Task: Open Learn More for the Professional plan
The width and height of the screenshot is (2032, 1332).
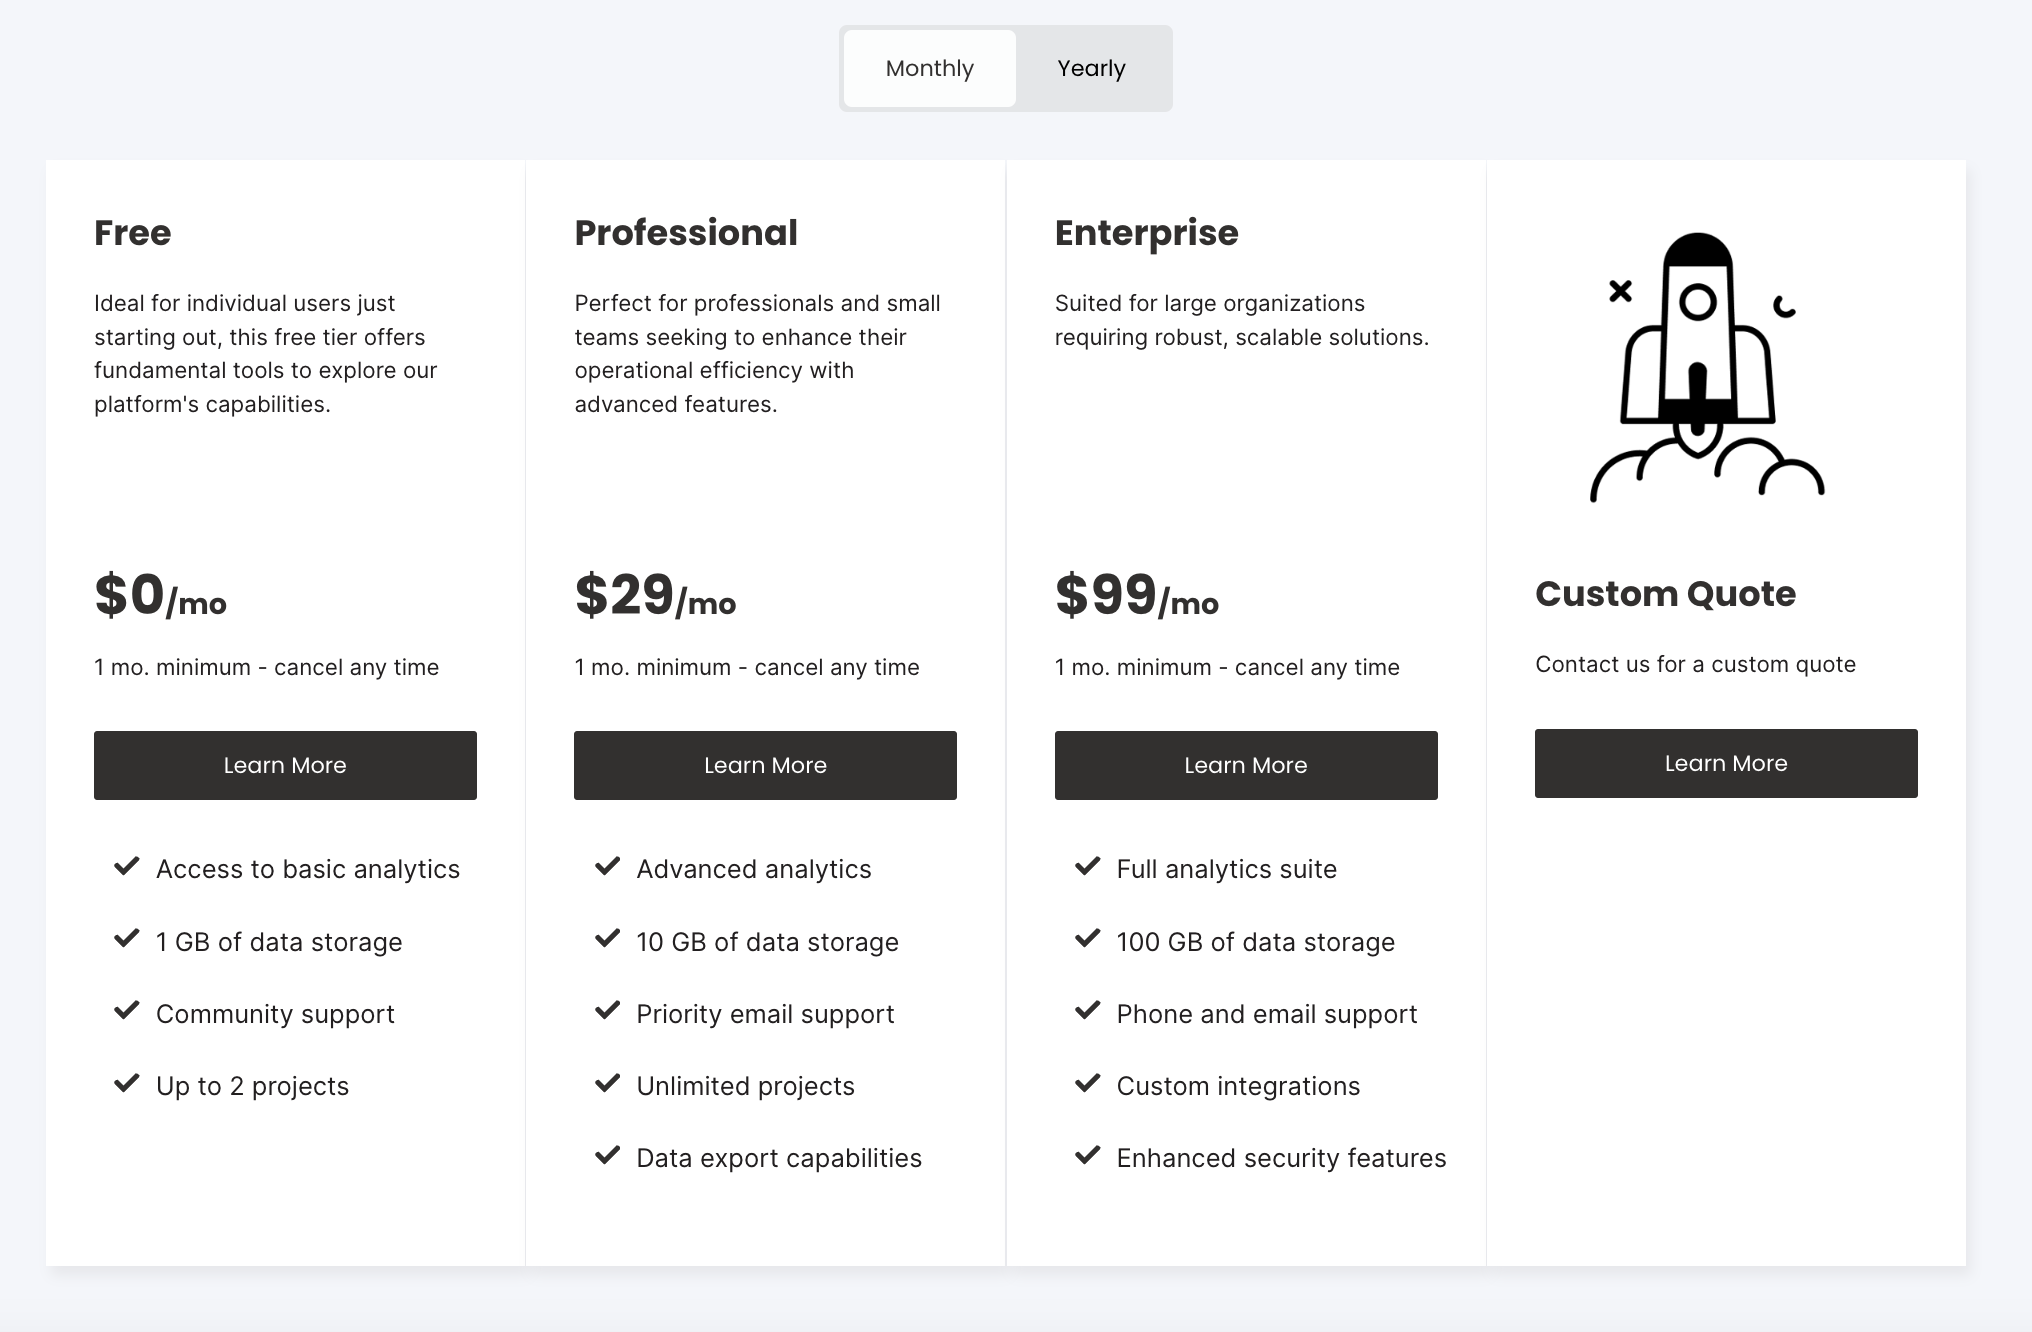Action: pyautogui.click(x=765, y=765)
